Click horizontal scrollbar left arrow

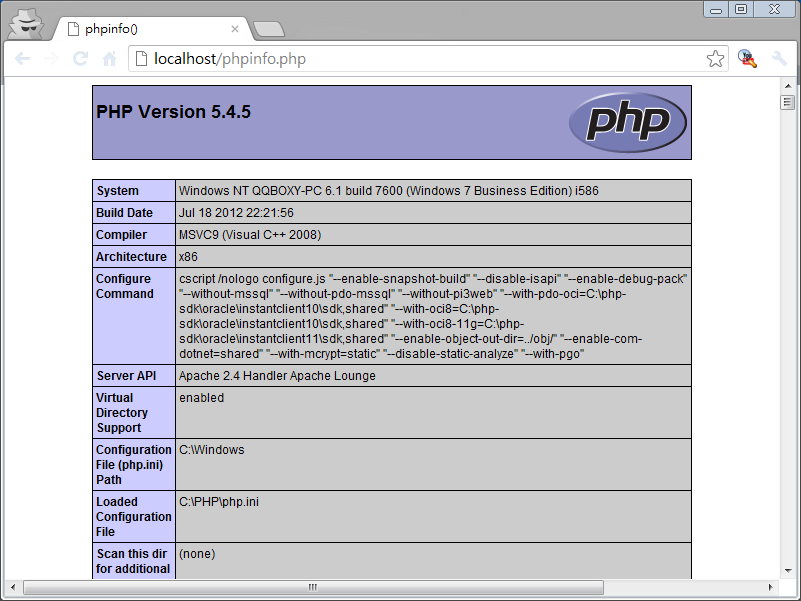tap(13, 587)
